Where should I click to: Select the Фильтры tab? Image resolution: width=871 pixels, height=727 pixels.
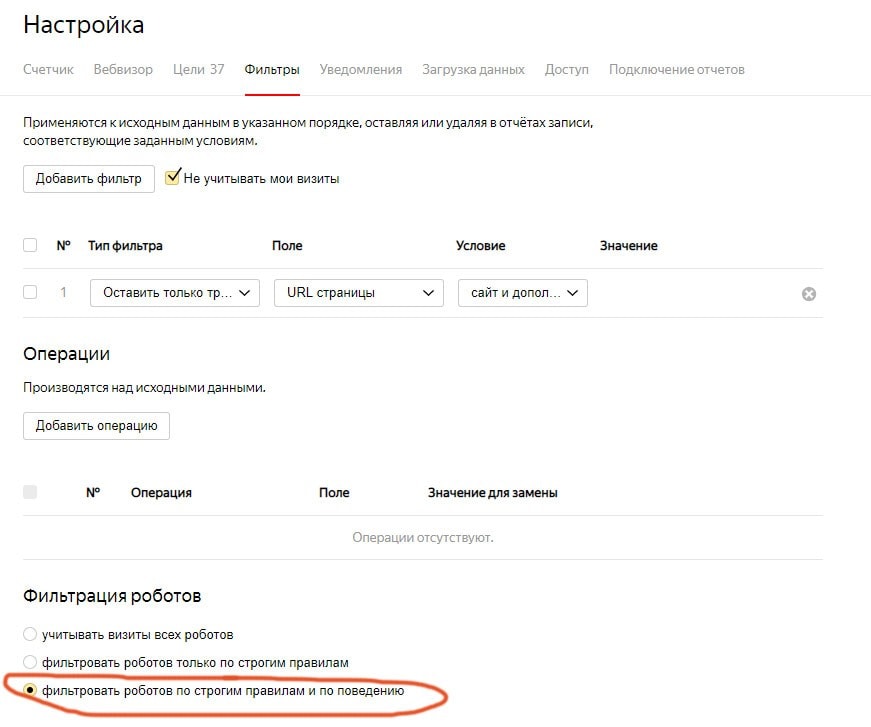coord(272,70)
